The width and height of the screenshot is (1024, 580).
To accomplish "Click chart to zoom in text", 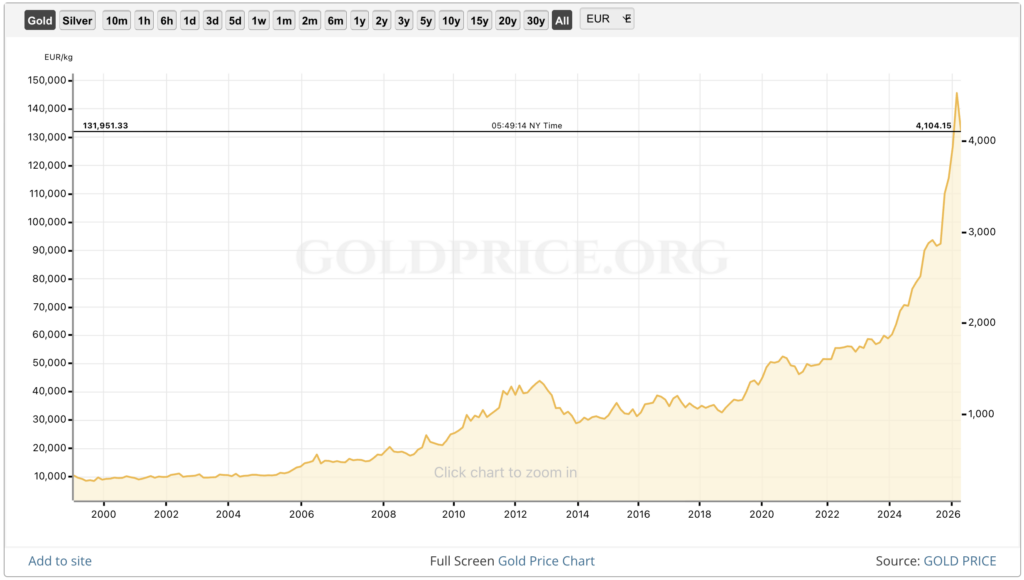I will (x=505, y=472).
